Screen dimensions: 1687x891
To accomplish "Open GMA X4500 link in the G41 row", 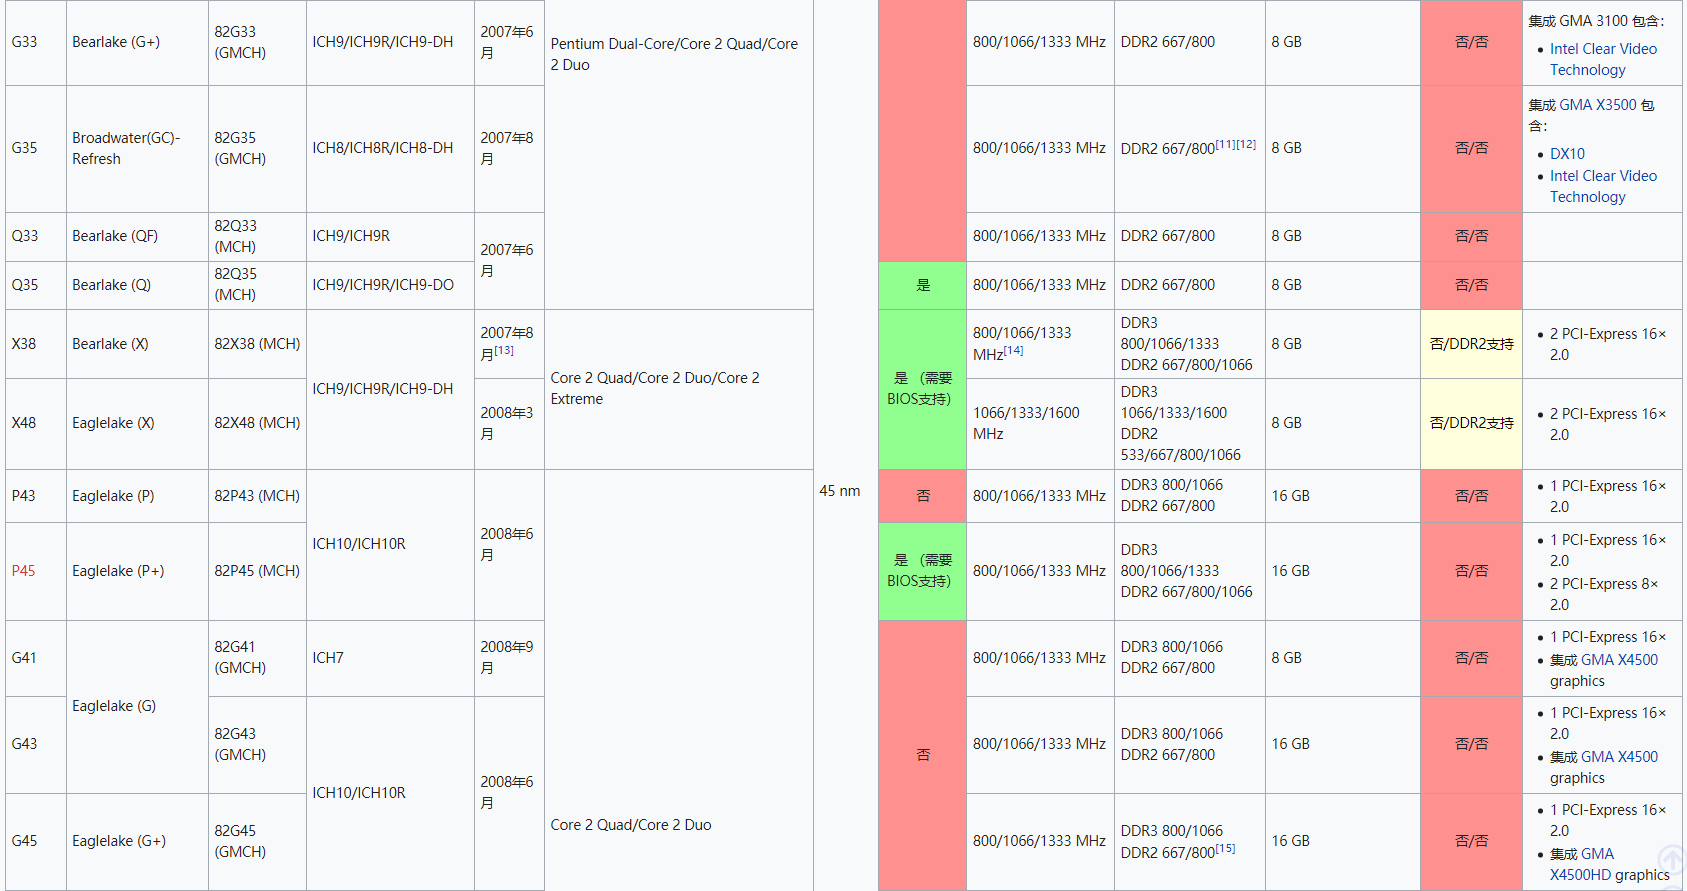I will (x=1619, y=660).
